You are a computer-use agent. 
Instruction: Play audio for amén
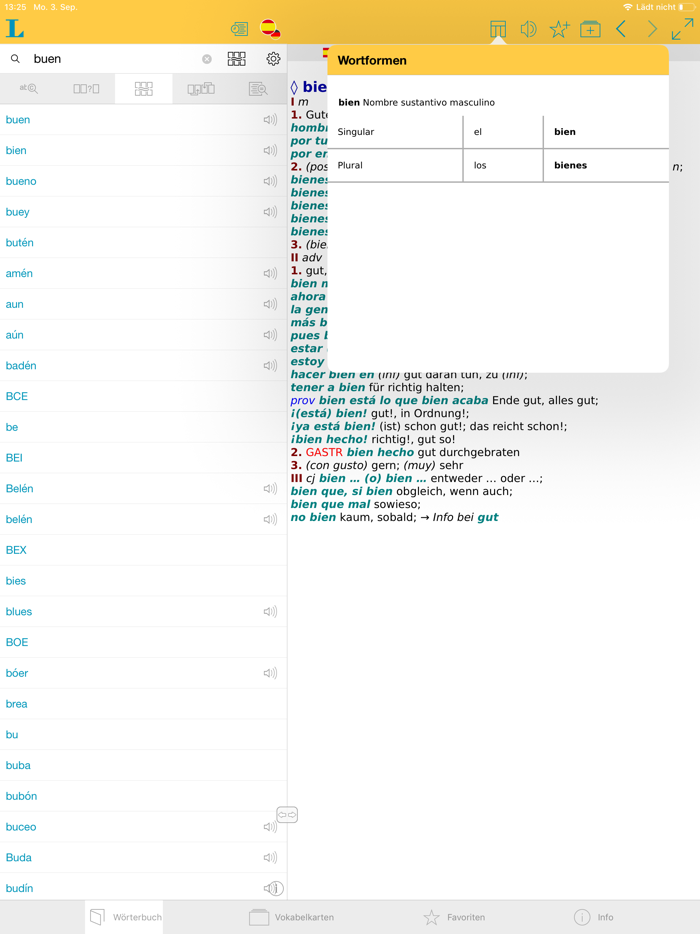click(270, 273)
